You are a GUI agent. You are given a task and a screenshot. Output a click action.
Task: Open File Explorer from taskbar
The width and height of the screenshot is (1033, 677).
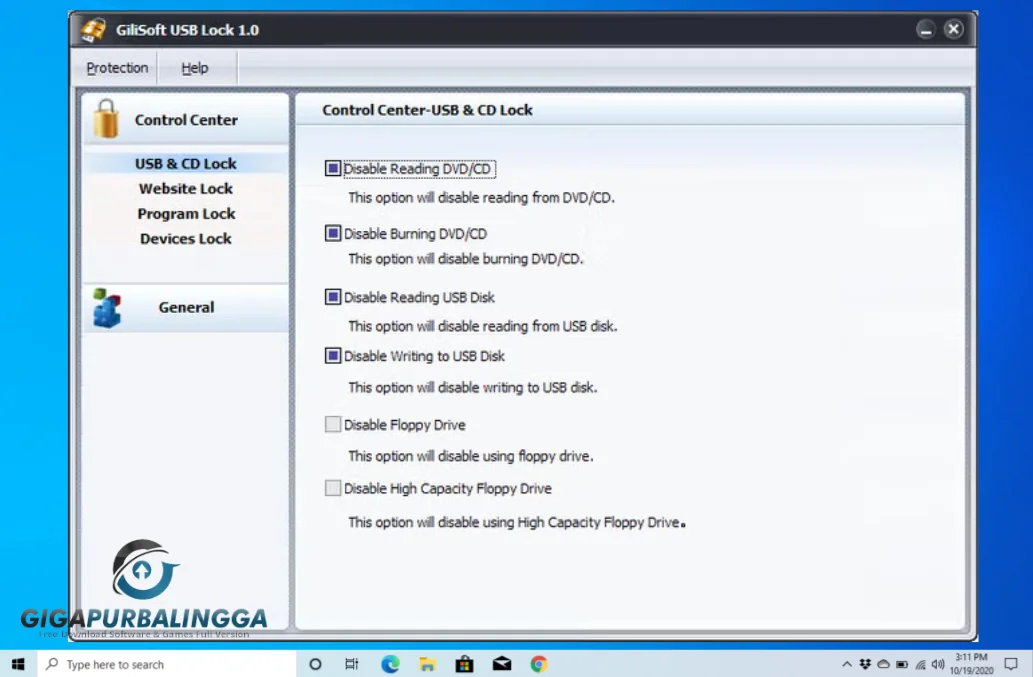click(427, 664)
